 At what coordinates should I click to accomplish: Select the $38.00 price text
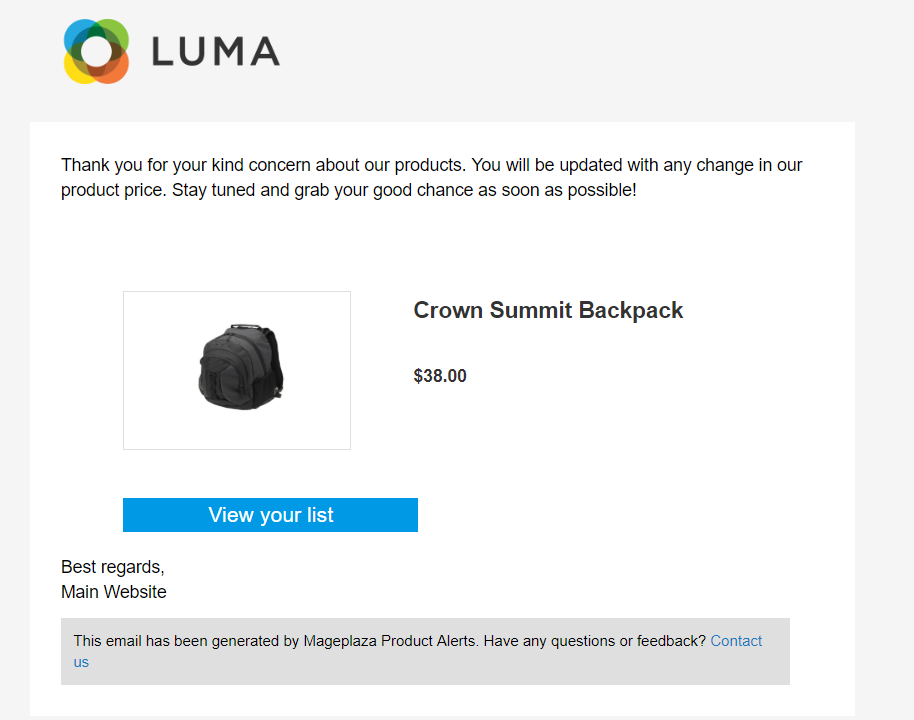(440, 376)
